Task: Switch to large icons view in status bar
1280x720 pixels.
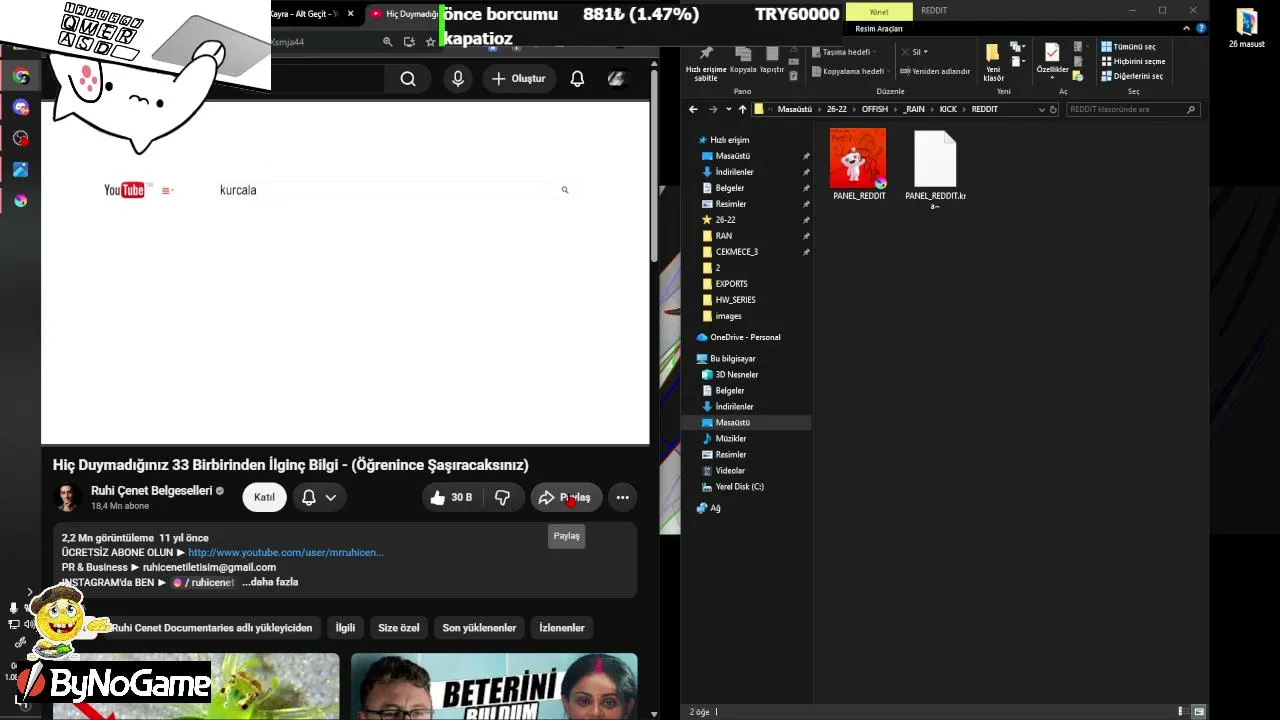Action: (x=1199, y=712)
